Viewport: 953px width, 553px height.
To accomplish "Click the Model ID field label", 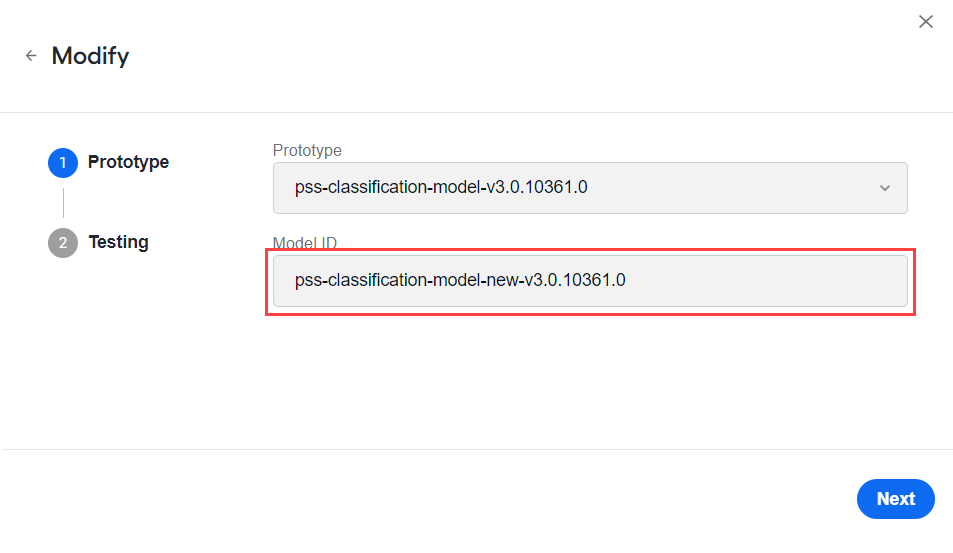I will 304,243.
